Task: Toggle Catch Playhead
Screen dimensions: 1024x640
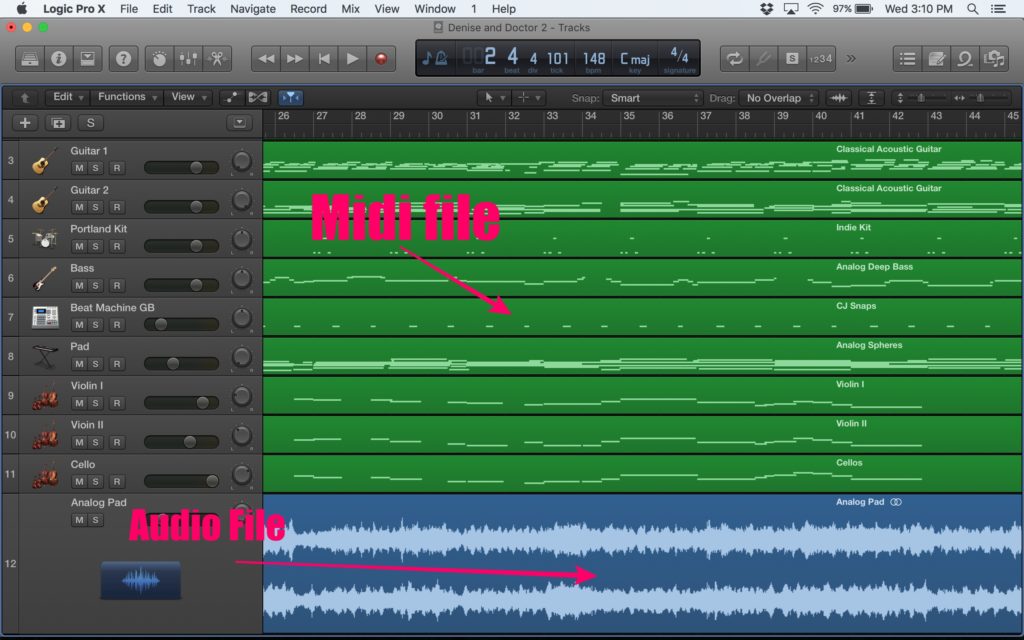Action: point(291,98)
